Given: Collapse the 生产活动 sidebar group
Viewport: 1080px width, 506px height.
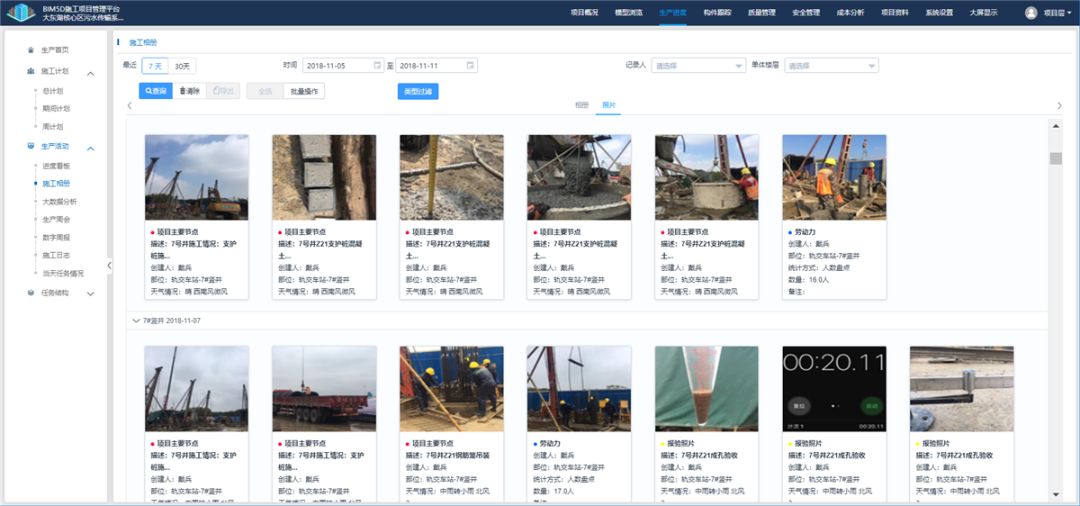Looking at the screenshot, I should tap(90, 148).
